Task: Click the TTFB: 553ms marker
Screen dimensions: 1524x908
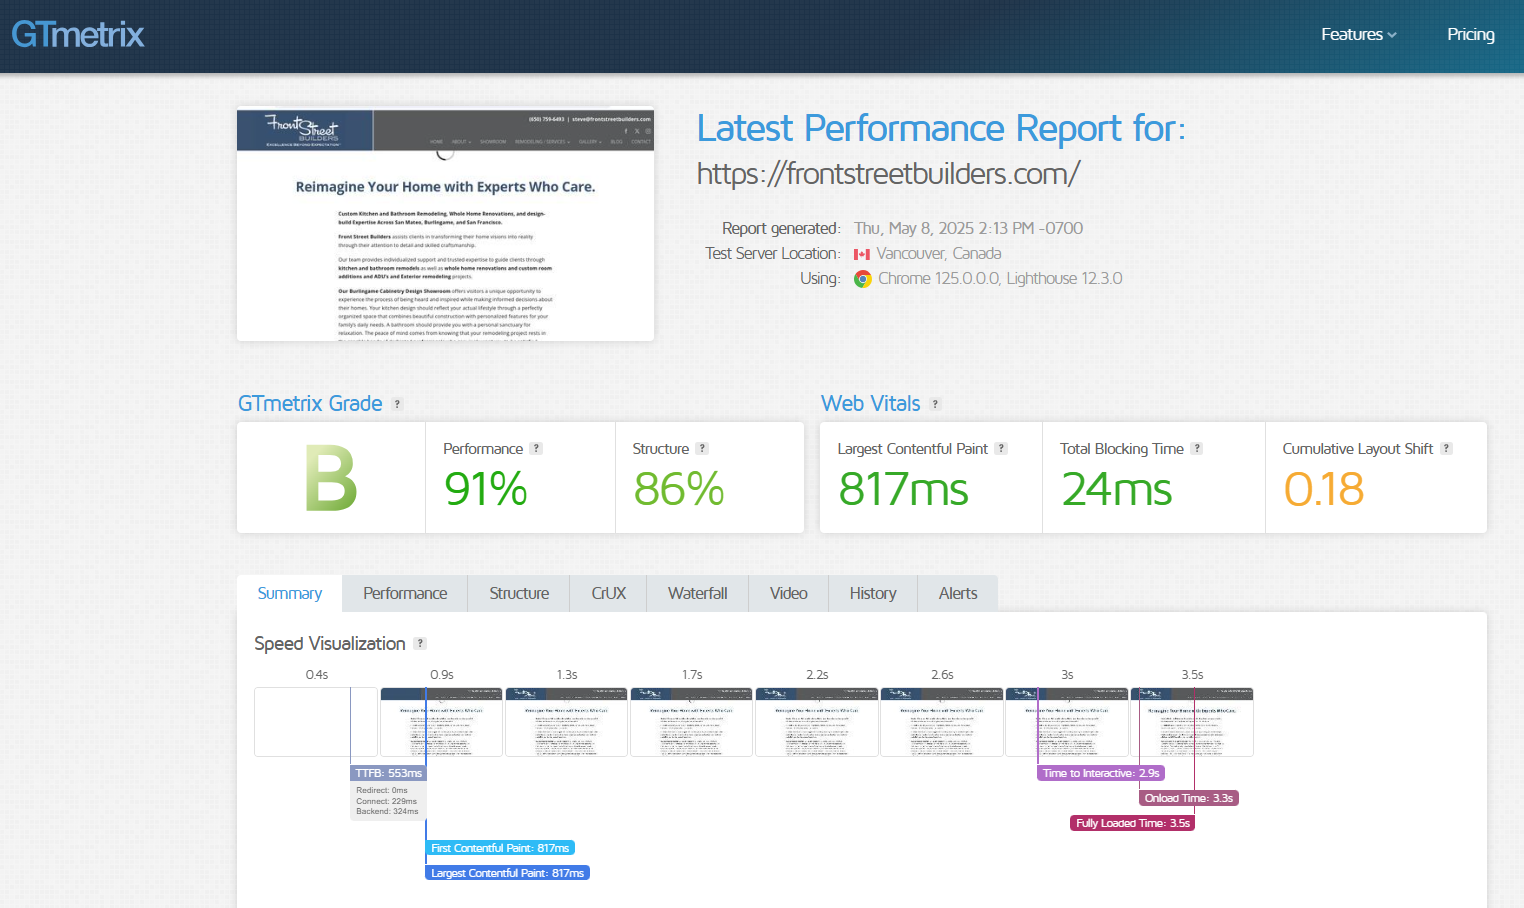Action: [389, 773]
